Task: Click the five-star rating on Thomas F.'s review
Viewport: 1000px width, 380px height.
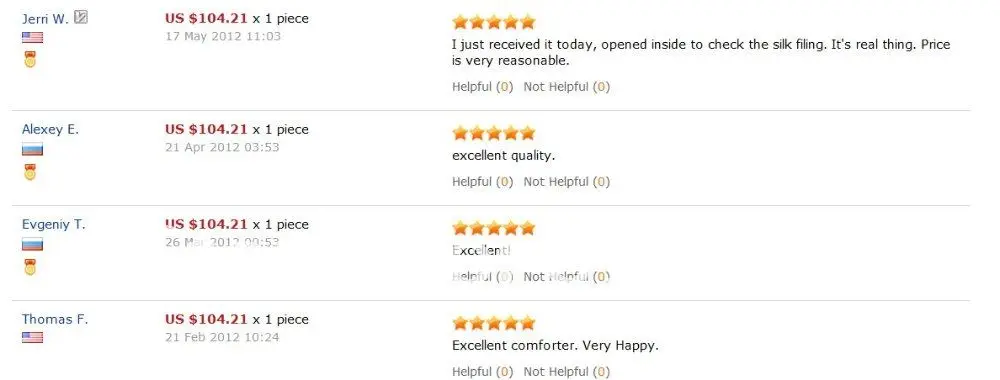Action: click(x=494, y=323)
